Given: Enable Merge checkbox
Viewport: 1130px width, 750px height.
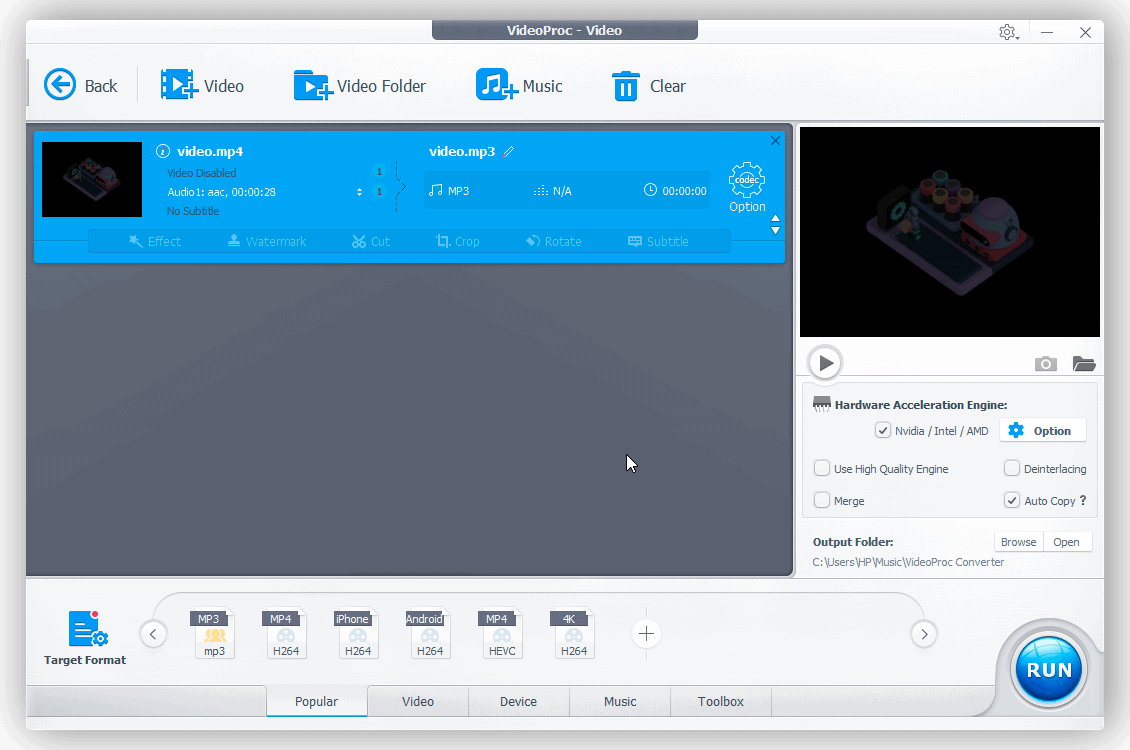Looking at the screenshot, I should tap(822, 500).
